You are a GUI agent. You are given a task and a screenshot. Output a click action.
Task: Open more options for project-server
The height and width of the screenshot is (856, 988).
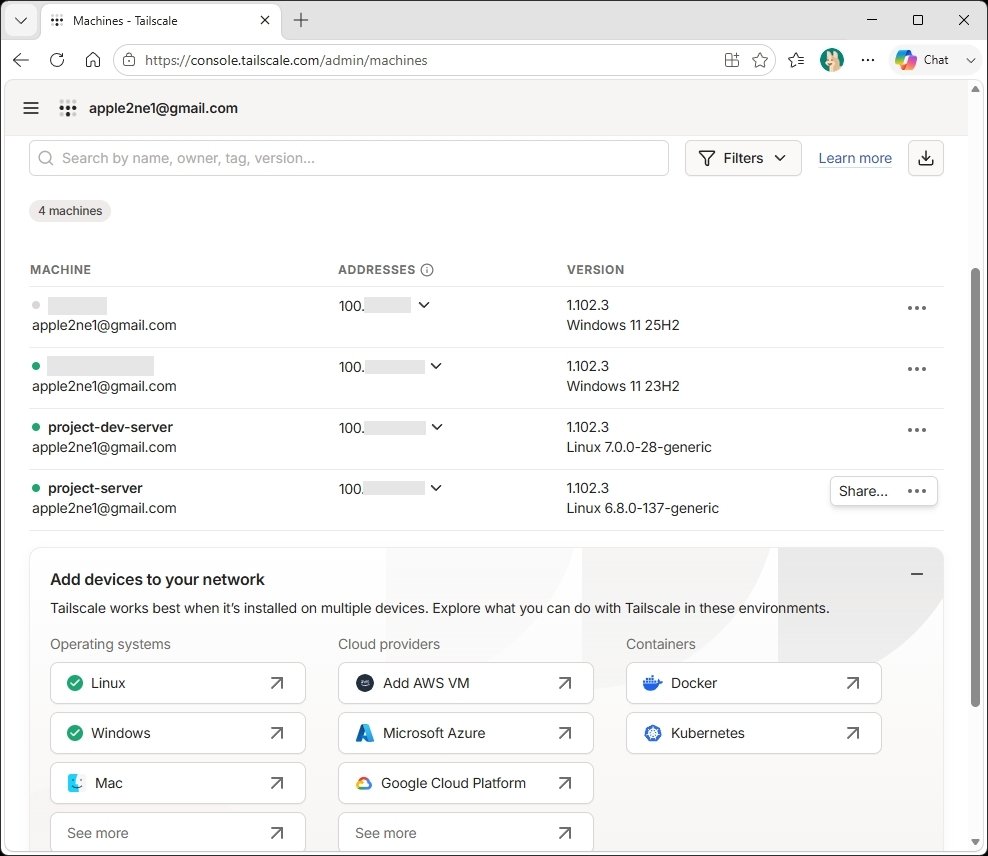coord(916,491)
